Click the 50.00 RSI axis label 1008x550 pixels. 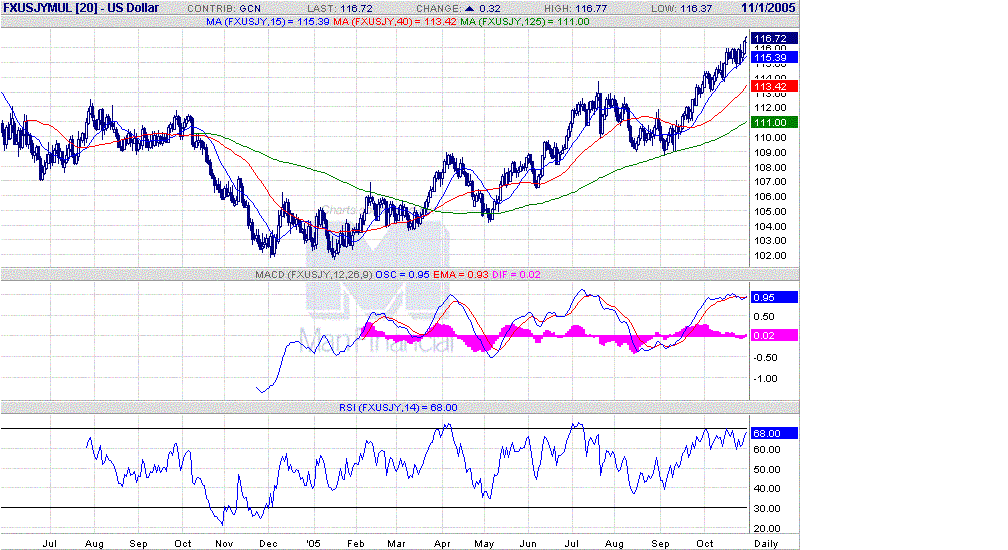click(x=767, y=470)
